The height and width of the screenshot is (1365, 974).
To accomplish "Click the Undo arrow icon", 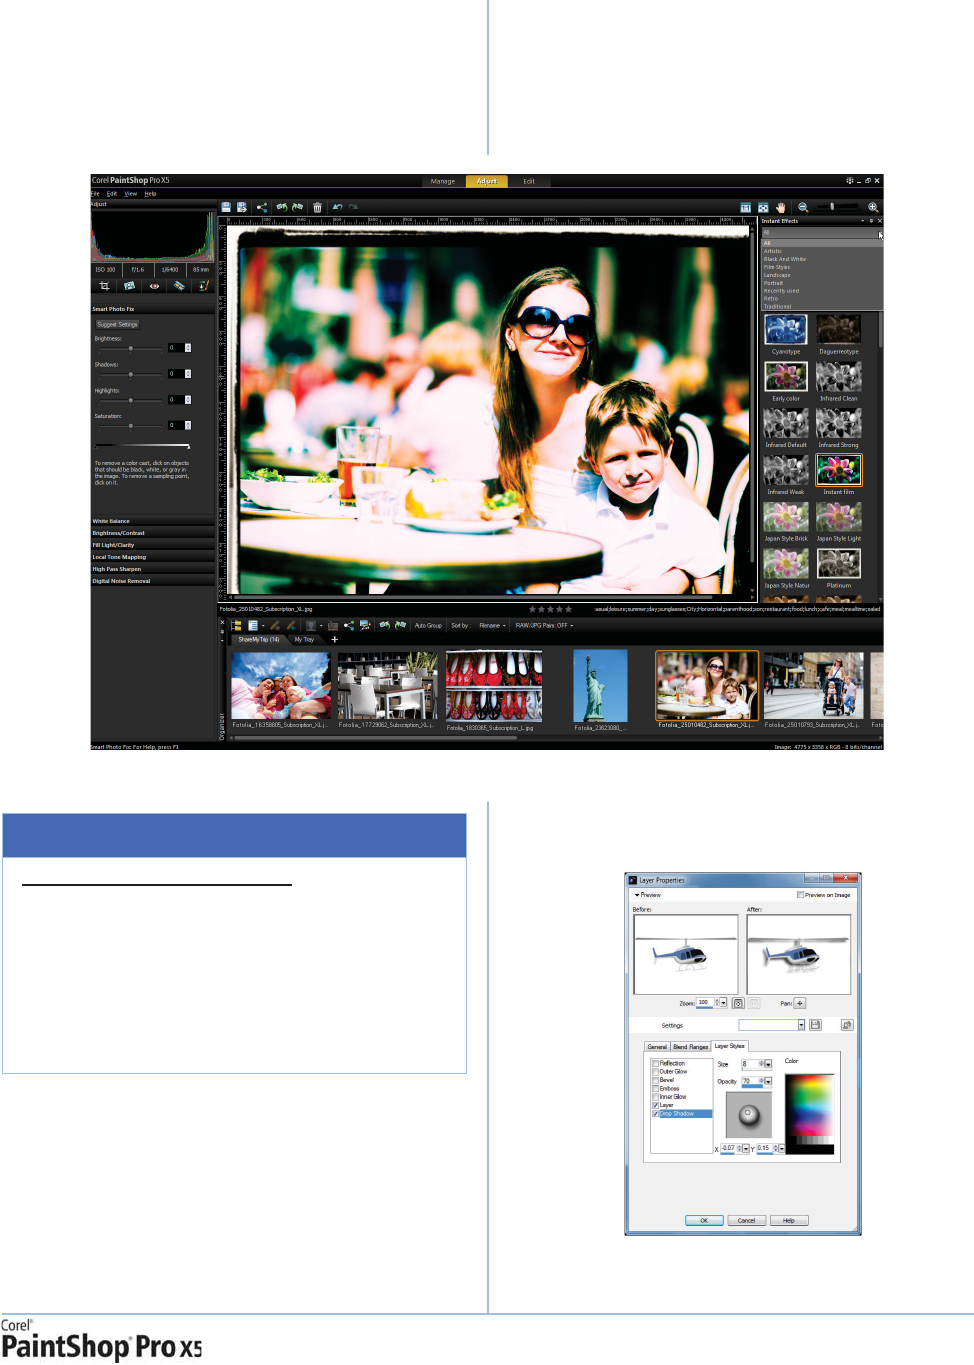I will [338, 207].
